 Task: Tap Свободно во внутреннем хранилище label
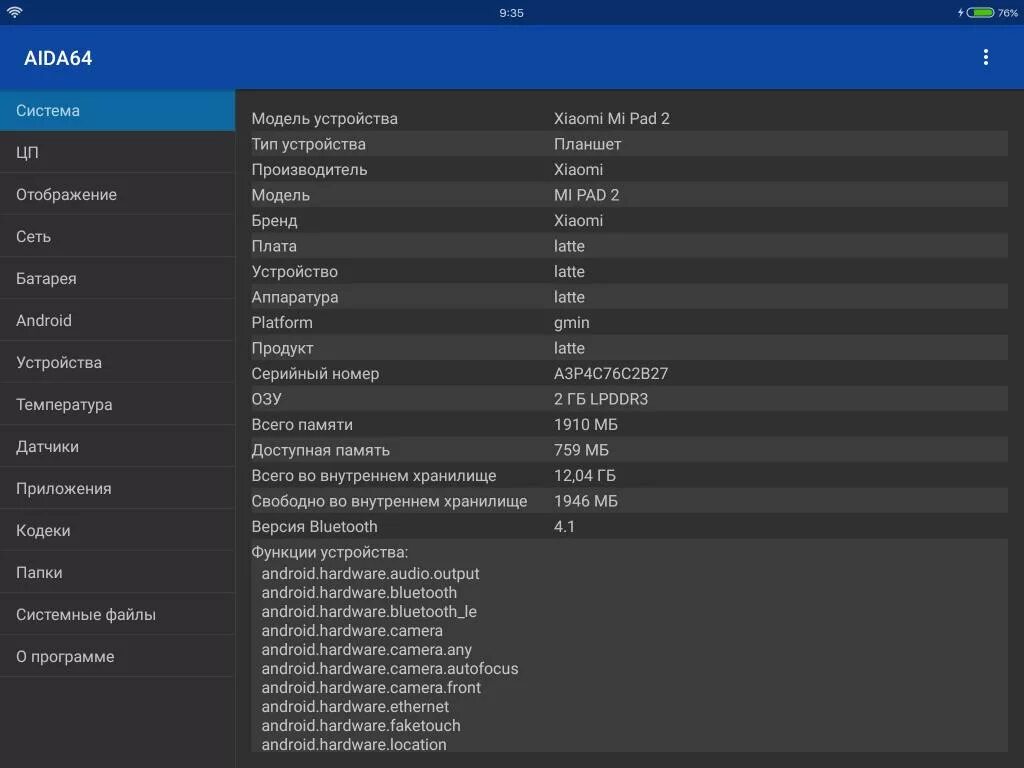[x=389, y=501]
